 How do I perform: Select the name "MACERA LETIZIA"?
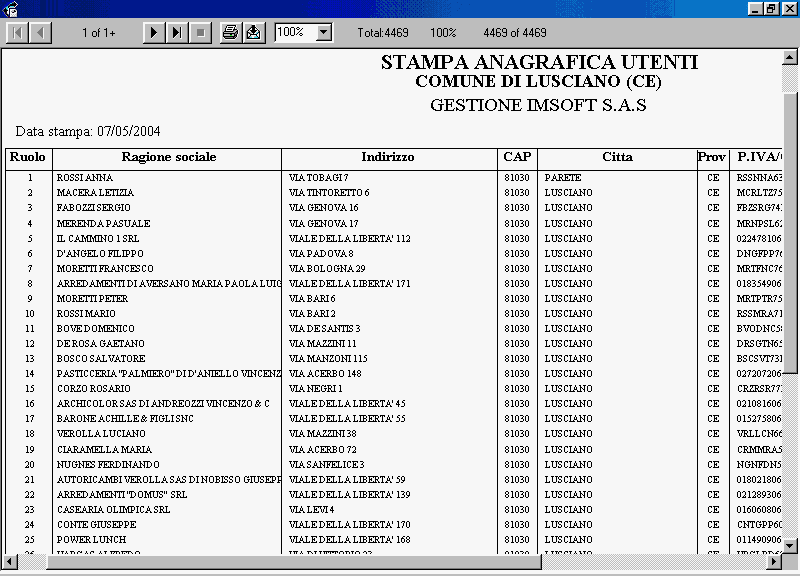pyautogui.click(x=95, y=193)
